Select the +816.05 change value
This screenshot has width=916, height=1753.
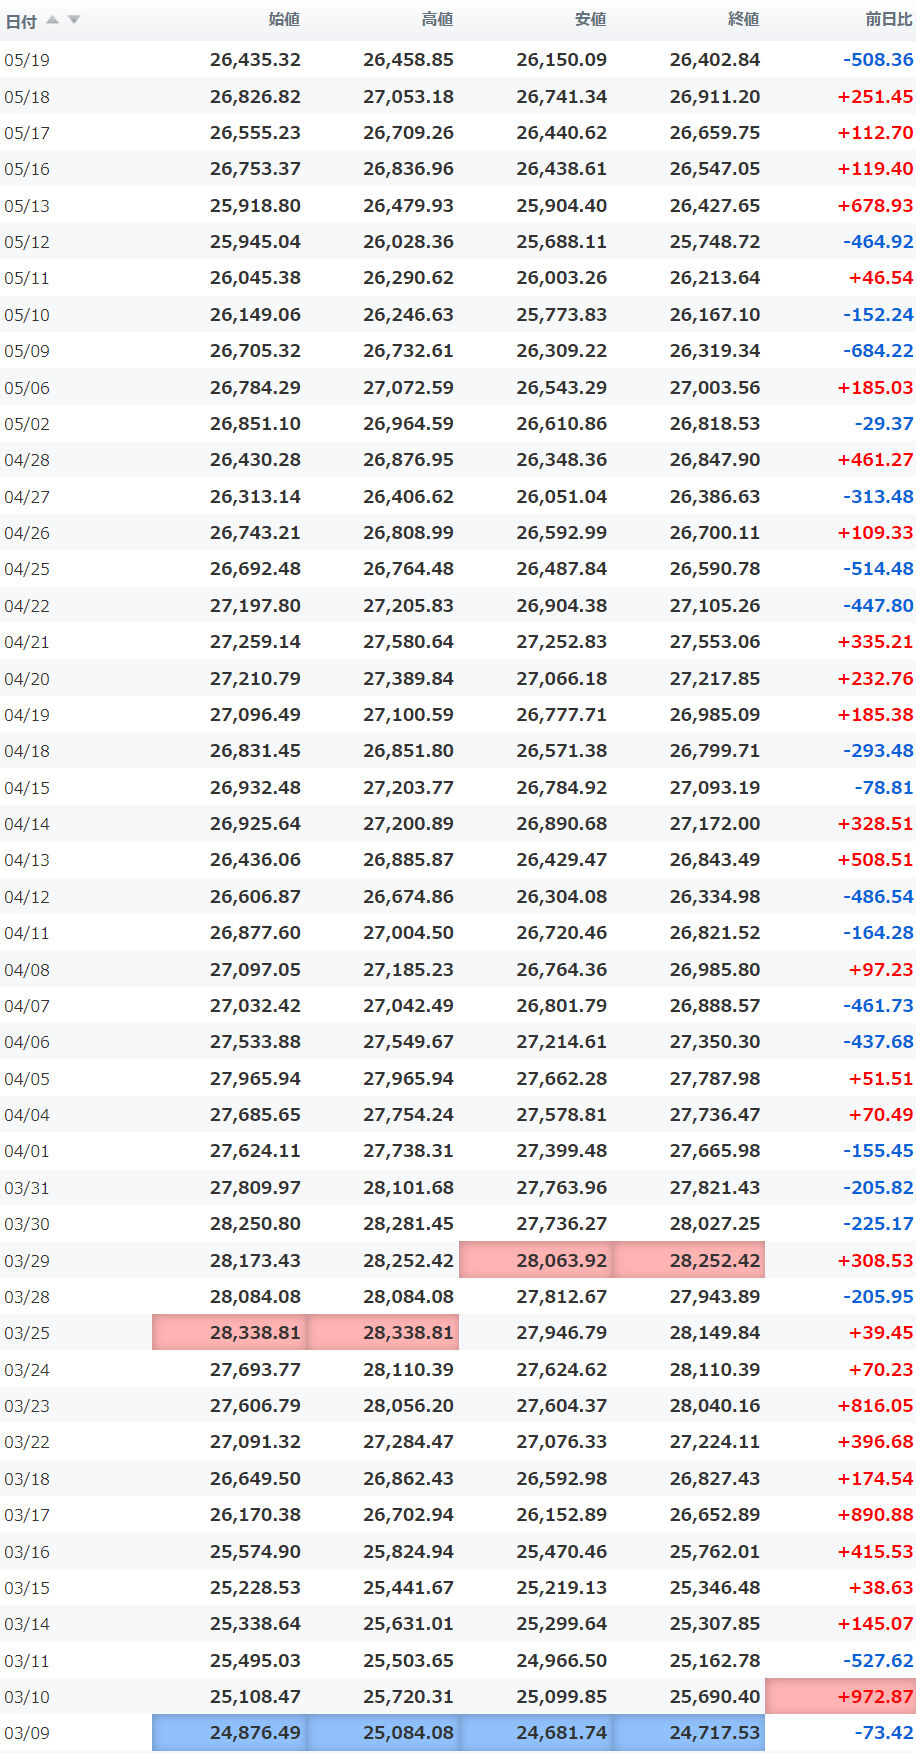pos(875,1406)
